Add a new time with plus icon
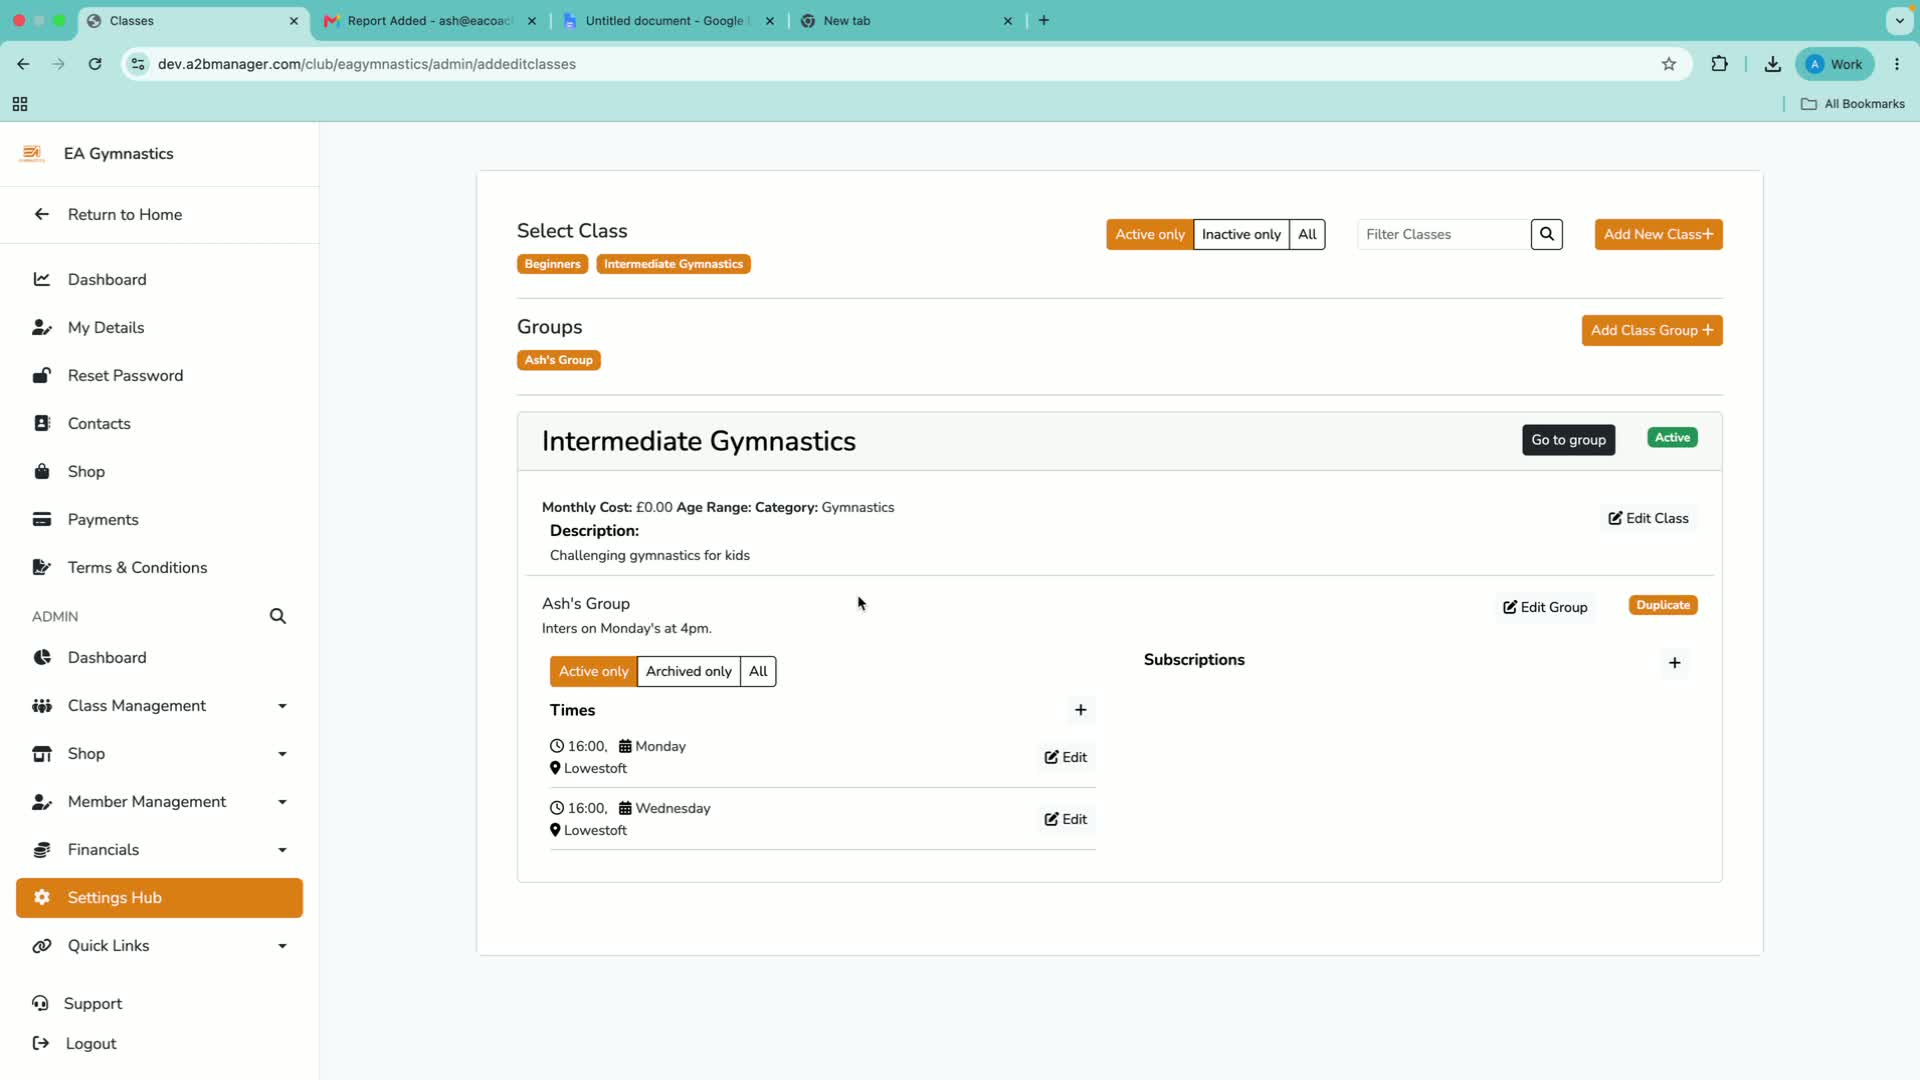The width and height of the screenshot is (1920, 1080). tap(1080, 710)
